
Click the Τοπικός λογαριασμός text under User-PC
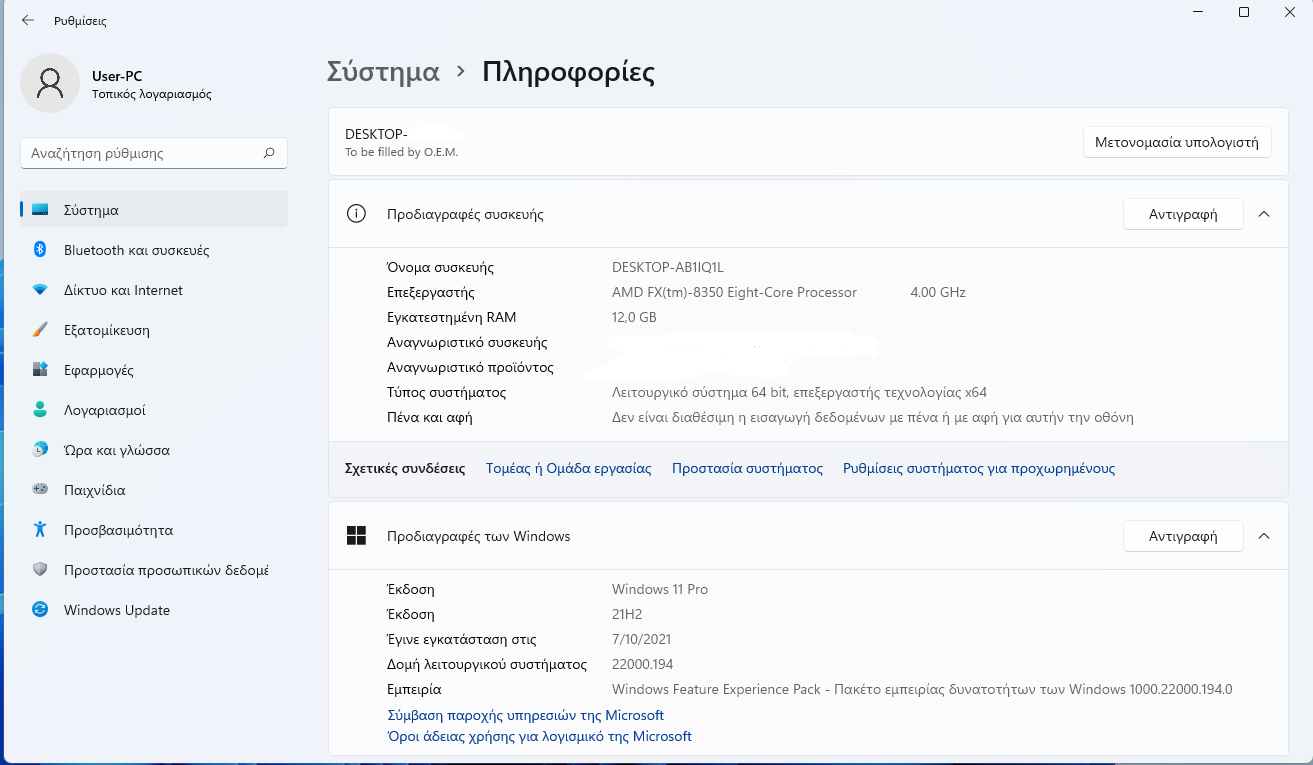[x=151, y=94]
